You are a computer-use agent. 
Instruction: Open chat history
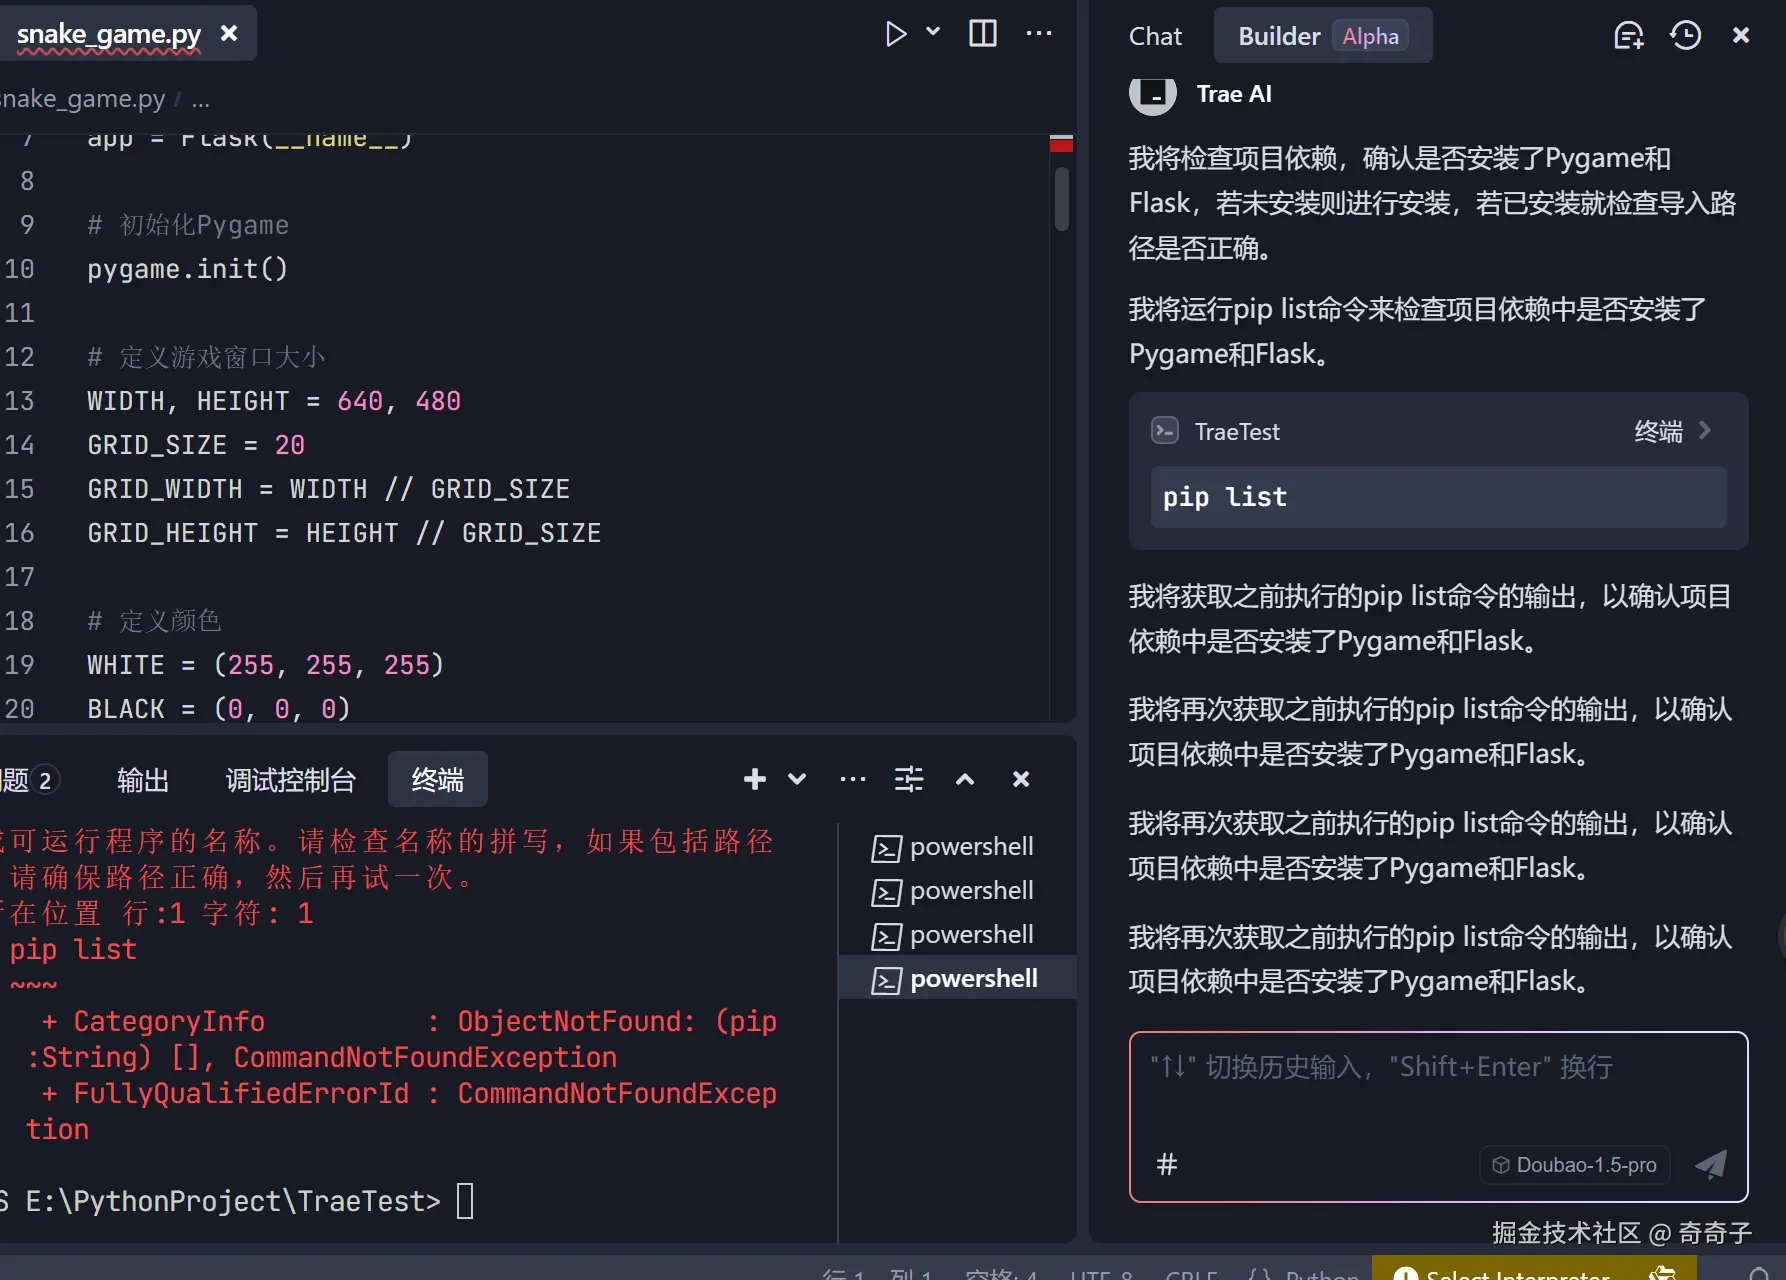click(1686, 36)
